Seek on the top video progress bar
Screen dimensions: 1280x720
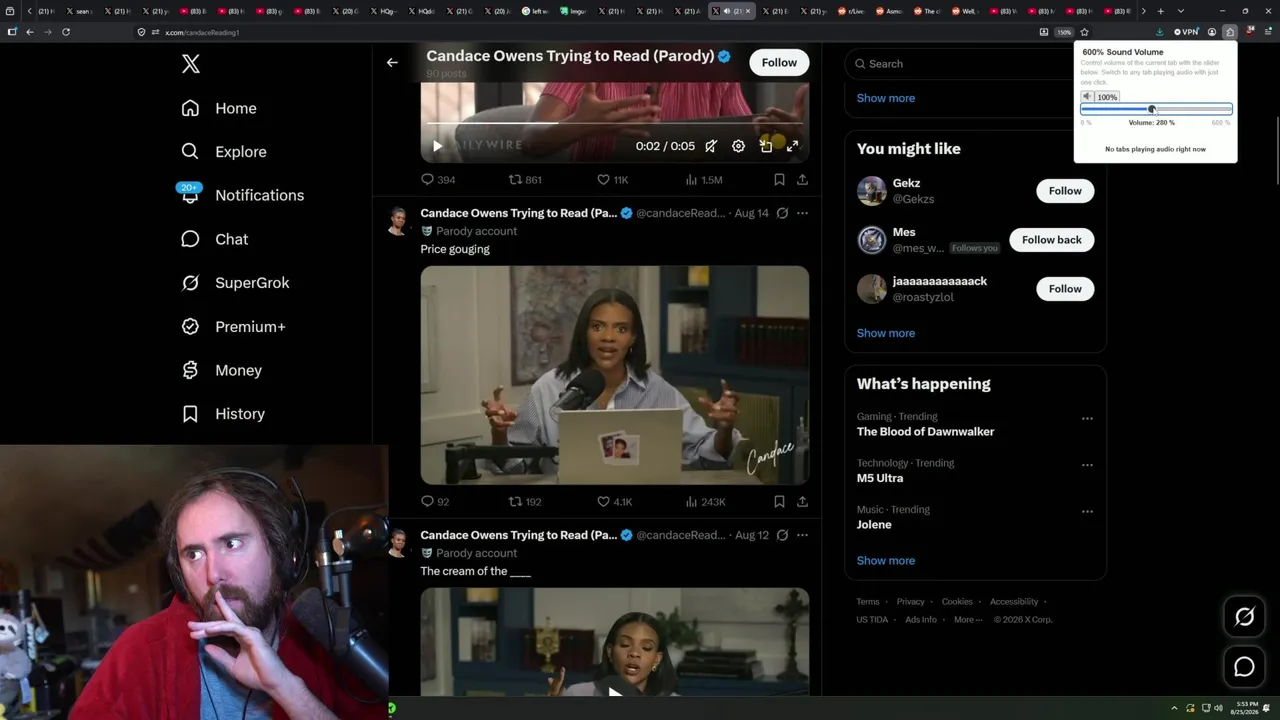[x=615, y=123]
